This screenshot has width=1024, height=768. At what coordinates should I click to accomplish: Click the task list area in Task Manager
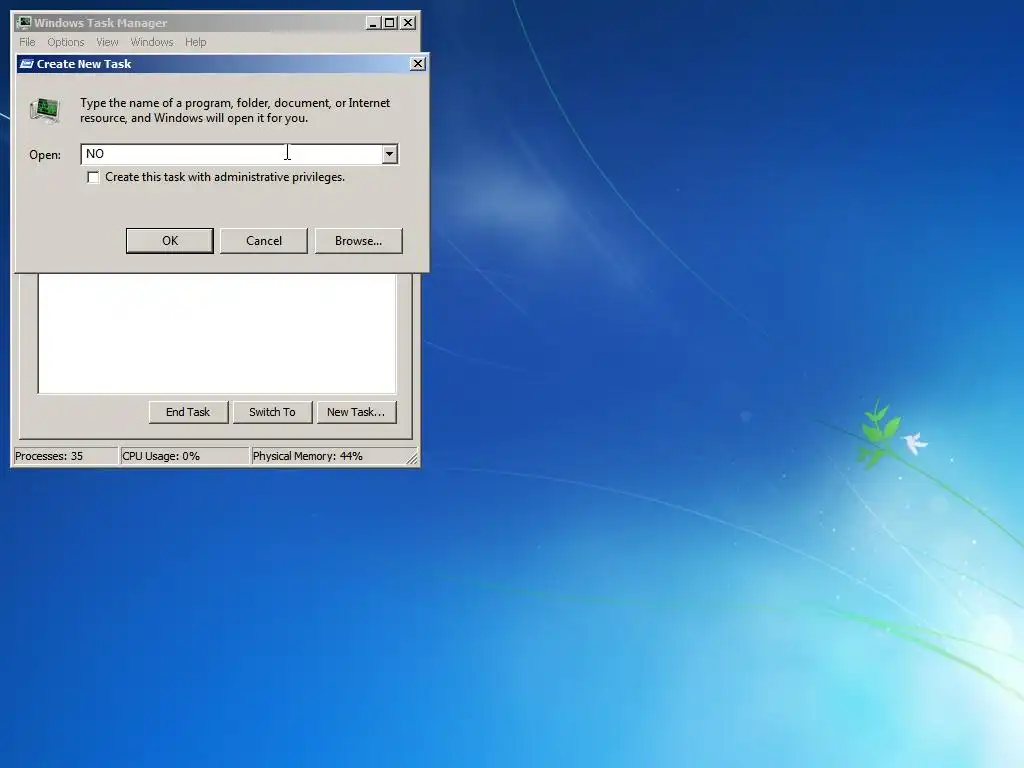pos(217,333)
